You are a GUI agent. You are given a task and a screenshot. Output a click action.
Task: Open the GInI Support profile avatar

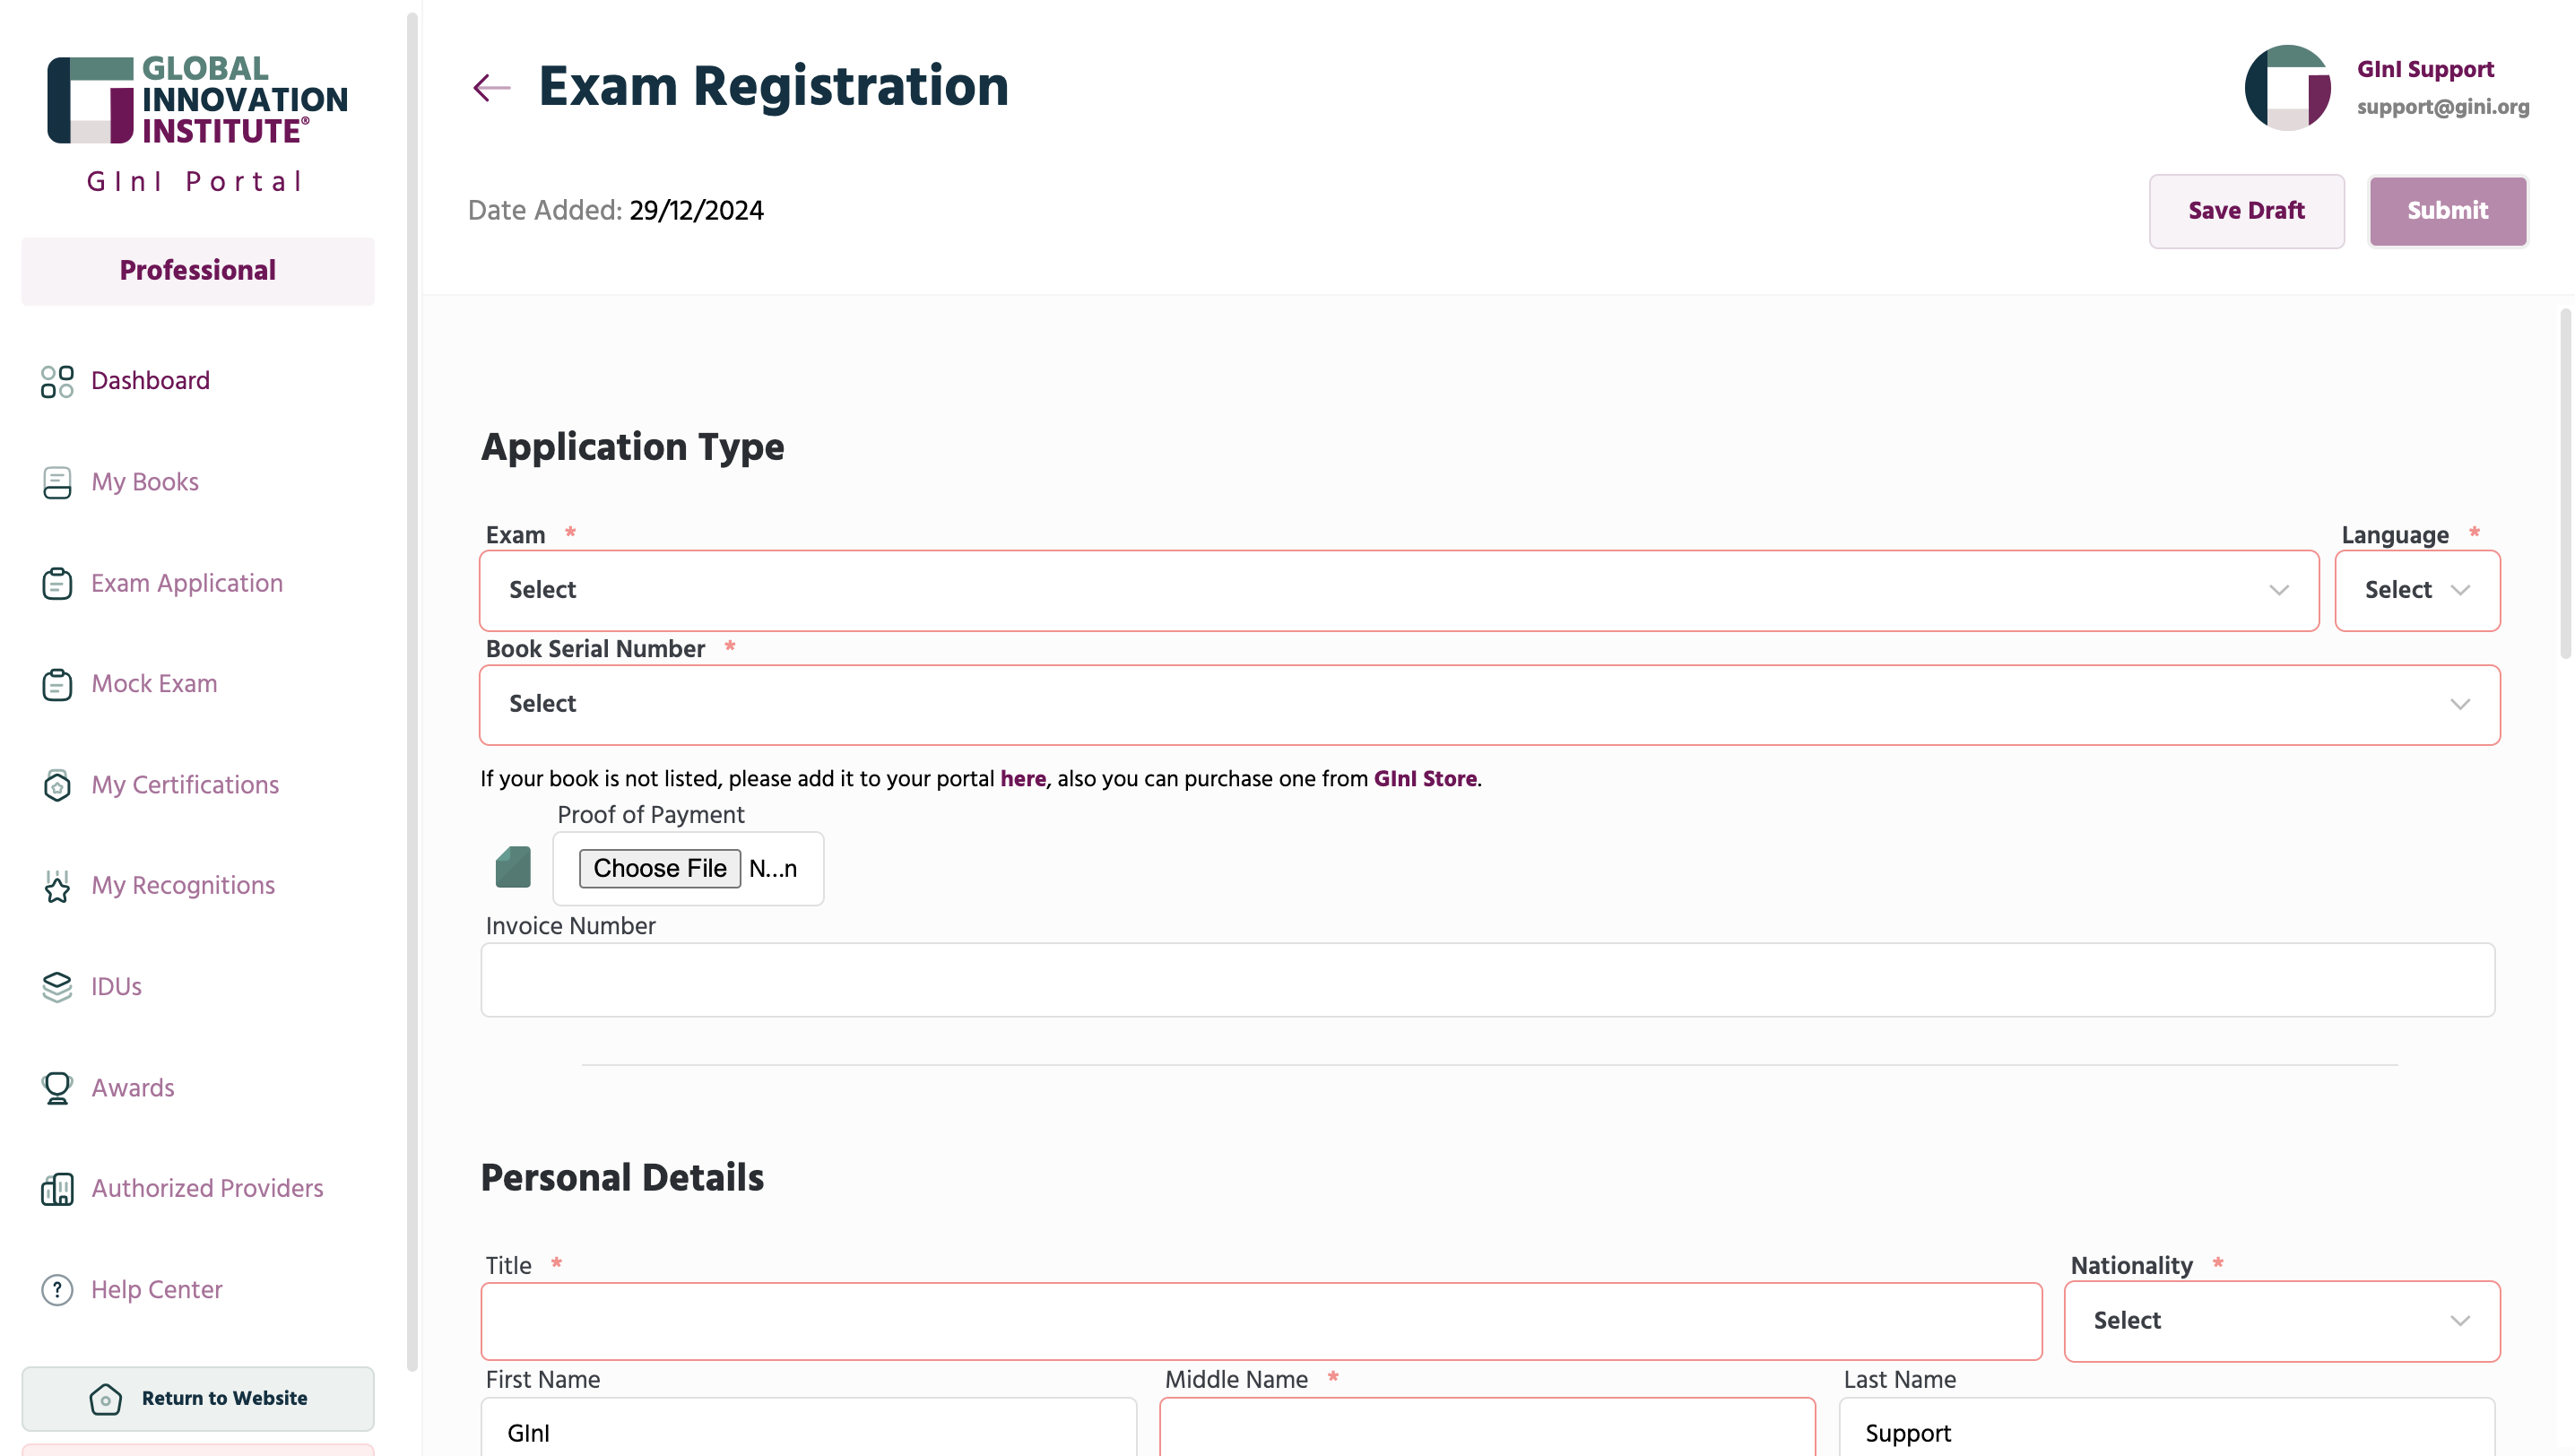point(2287,87)
